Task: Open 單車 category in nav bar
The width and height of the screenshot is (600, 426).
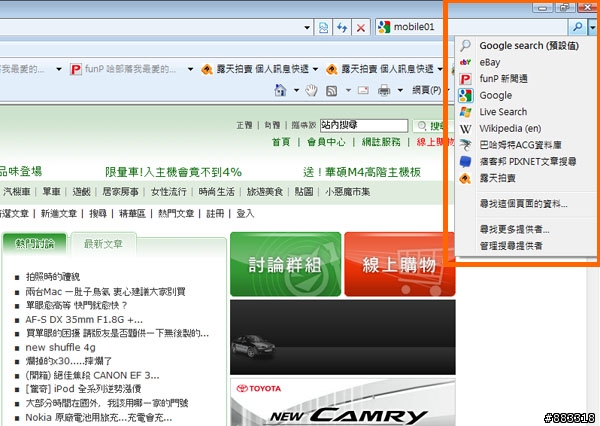Action: point(52,191)
